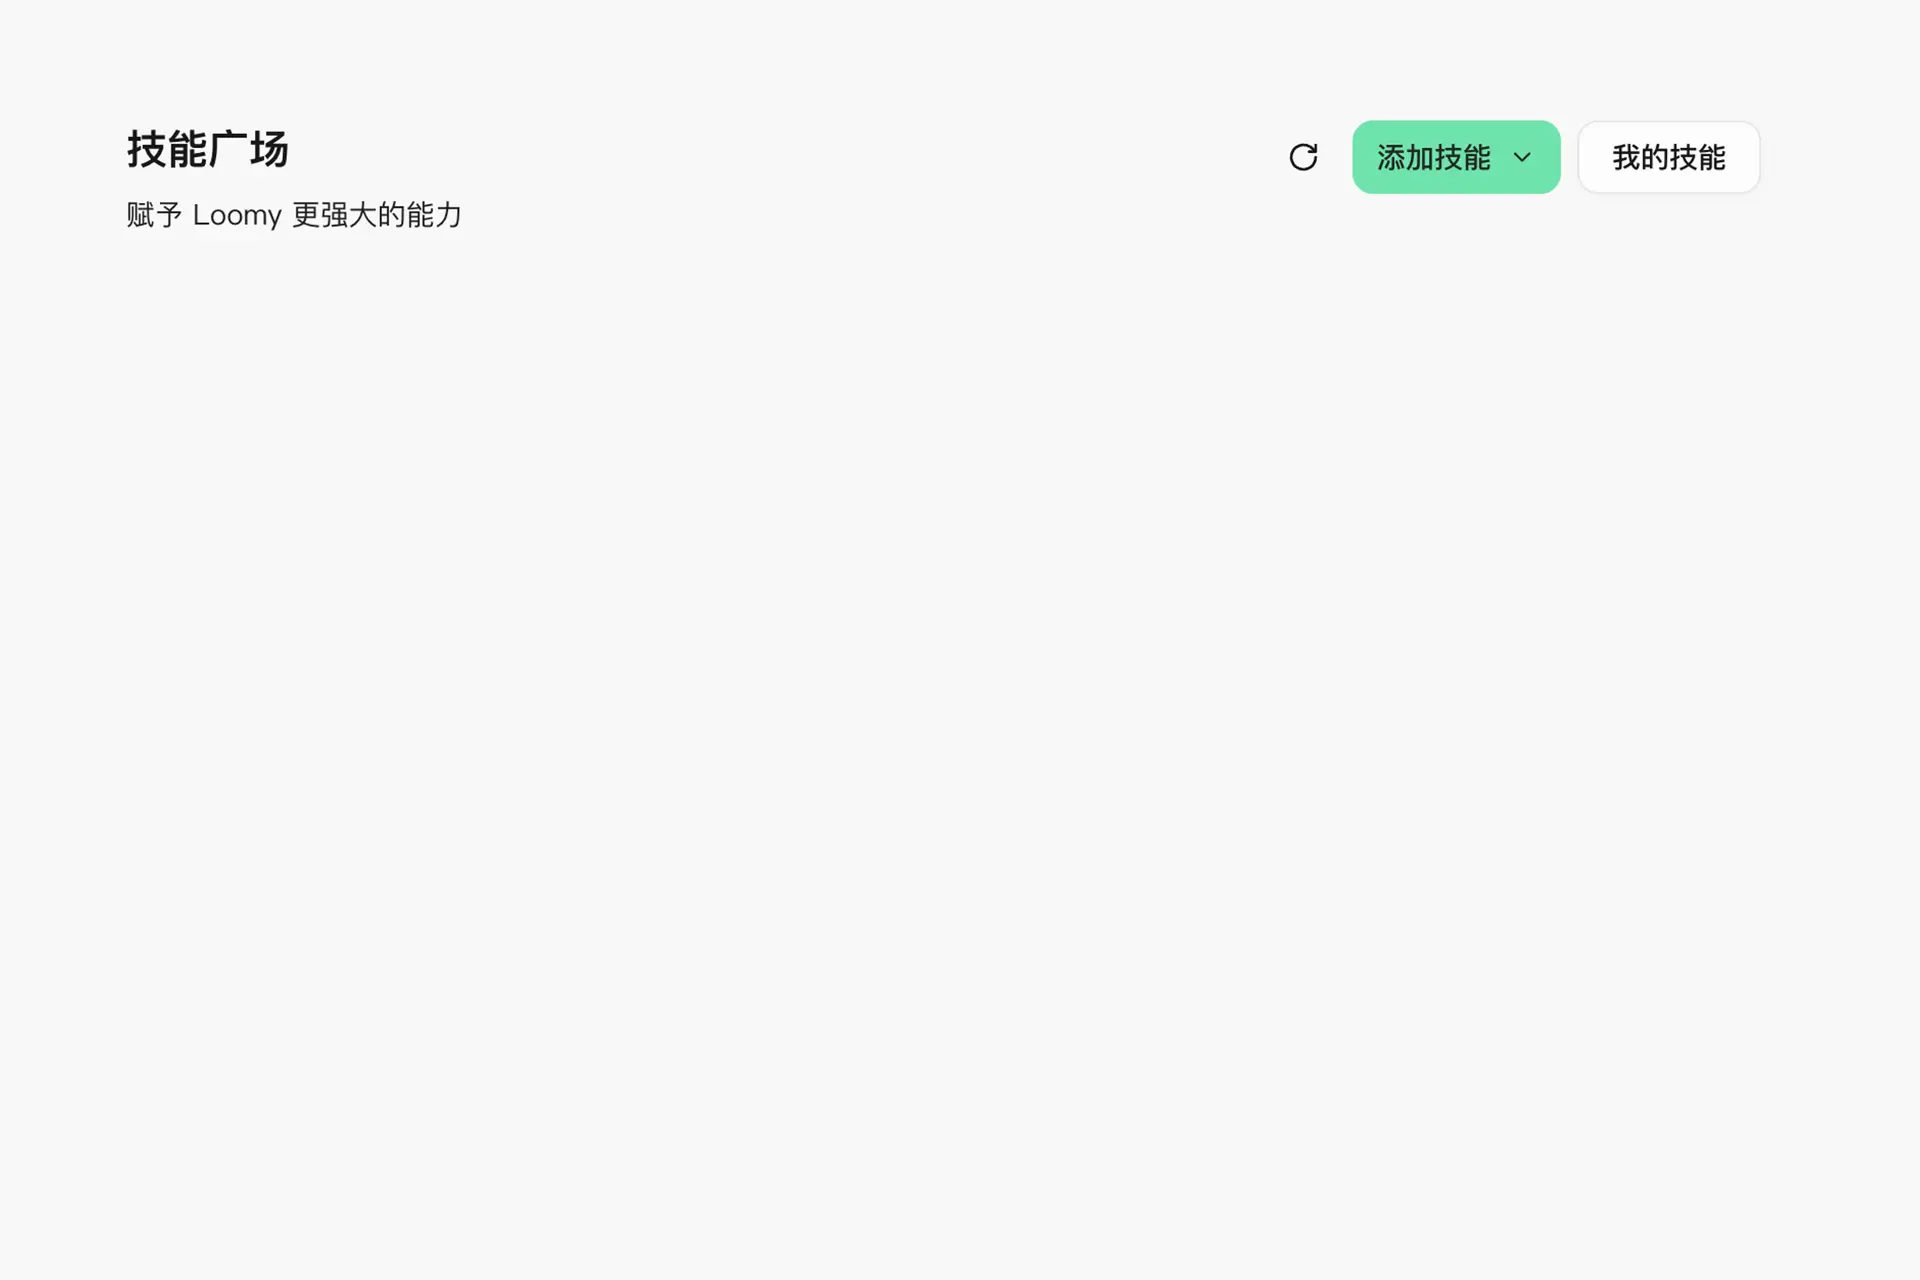Go to the 我的技能 page
1920x1280 pixels.
[x=1669, y=157]
